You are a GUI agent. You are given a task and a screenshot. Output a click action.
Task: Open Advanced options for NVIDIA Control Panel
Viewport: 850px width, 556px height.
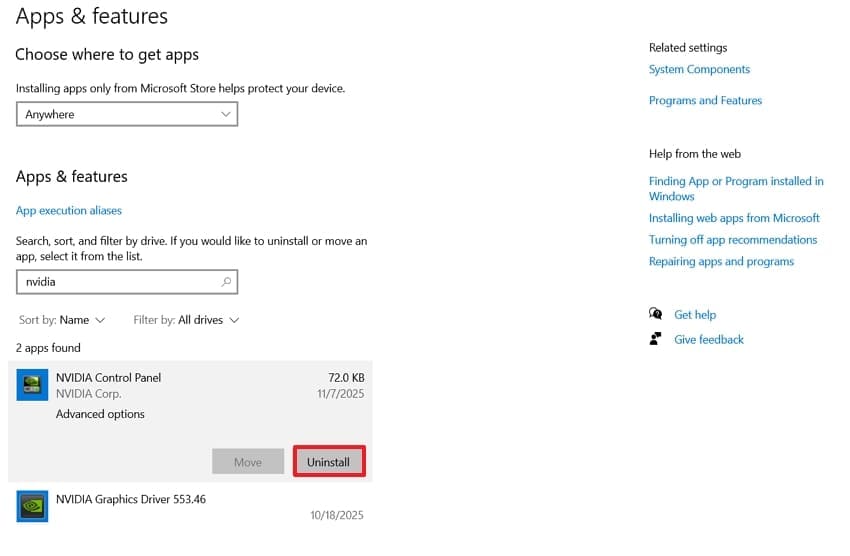pyautogui.click(x=100, y=414)
